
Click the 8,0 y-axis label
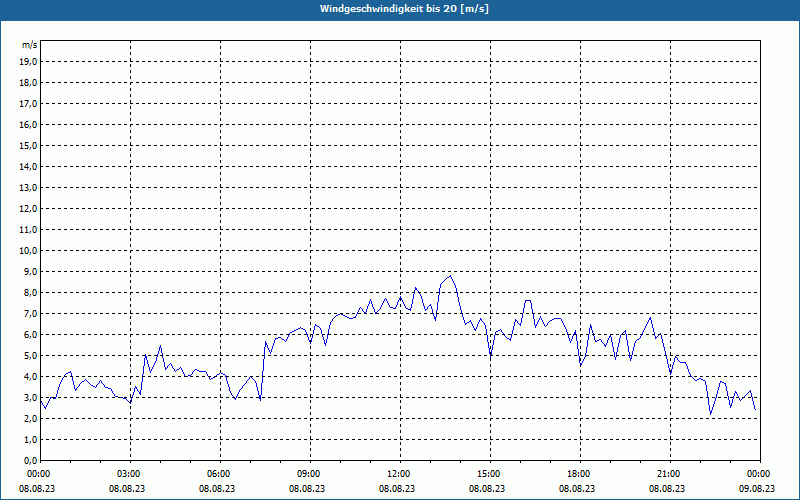pos(30,292)
